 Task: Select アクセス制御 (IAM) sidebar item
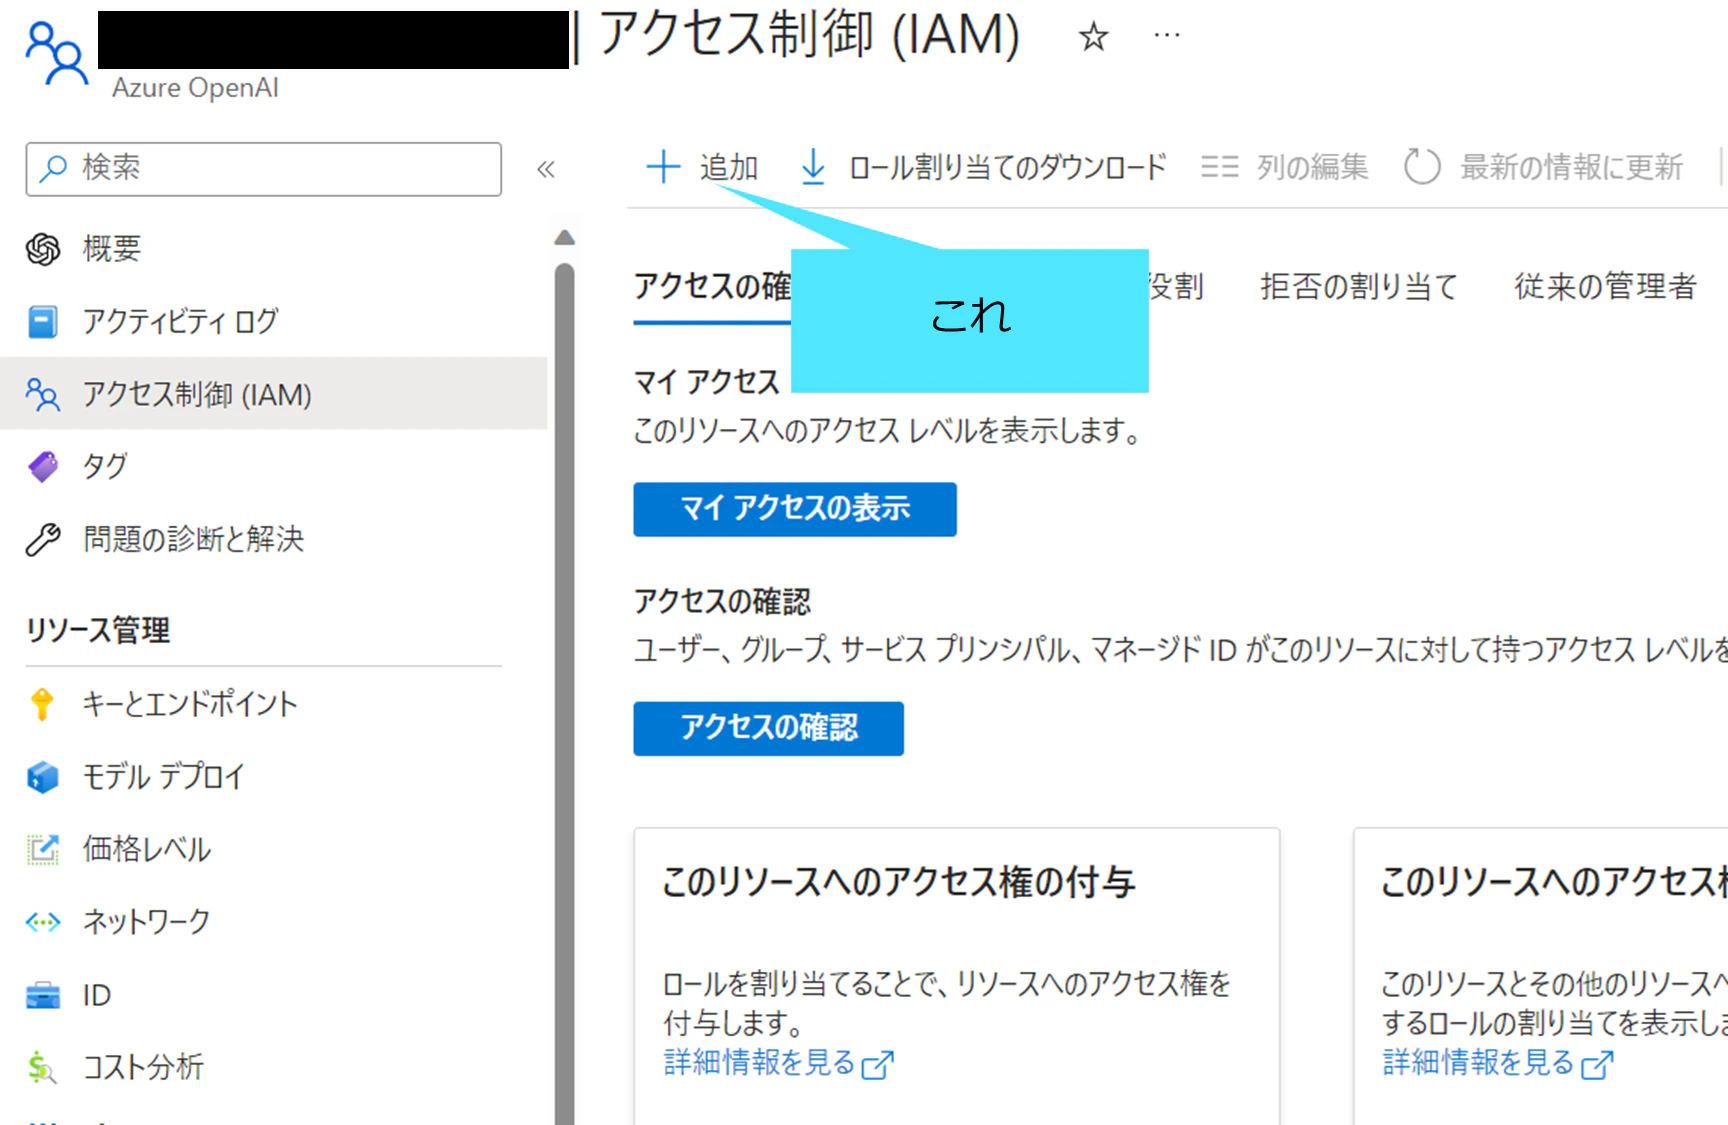[x=273, y=394]
